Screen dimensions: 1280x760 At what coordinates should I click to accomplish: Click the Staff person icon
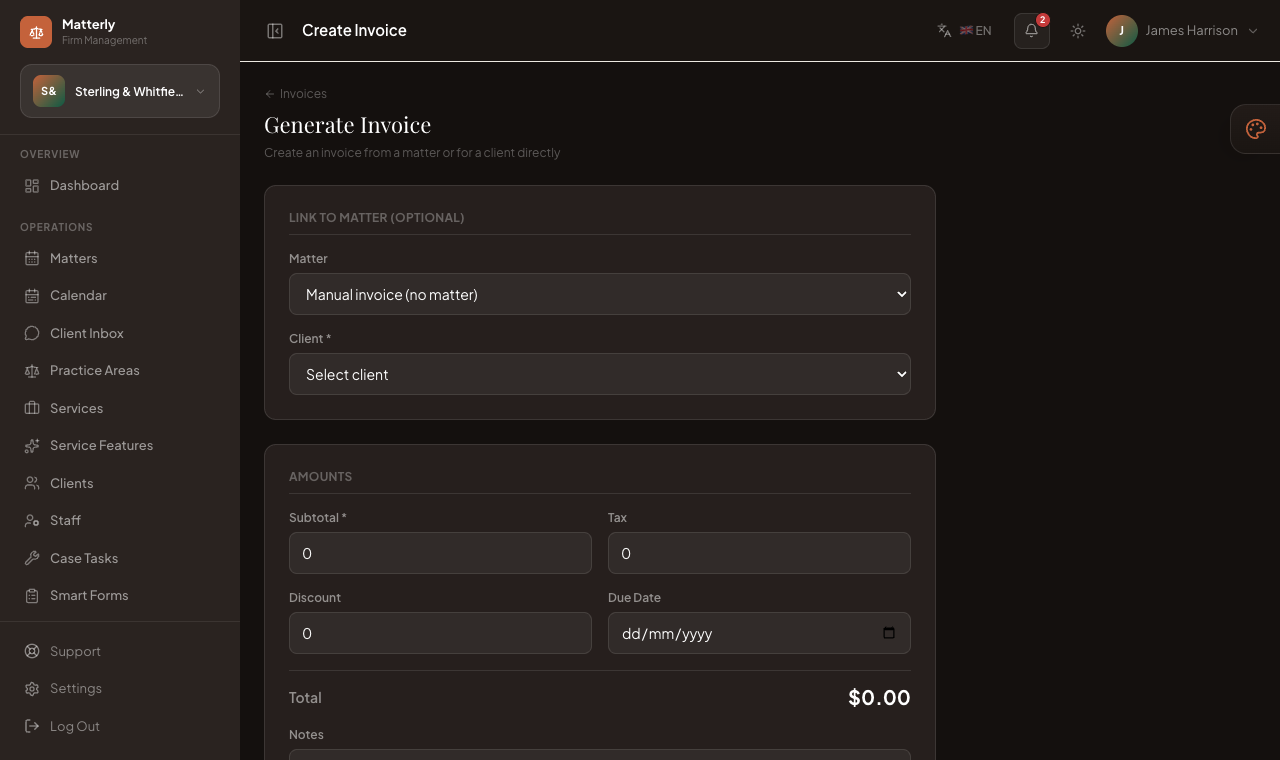(x=32, y=521)
